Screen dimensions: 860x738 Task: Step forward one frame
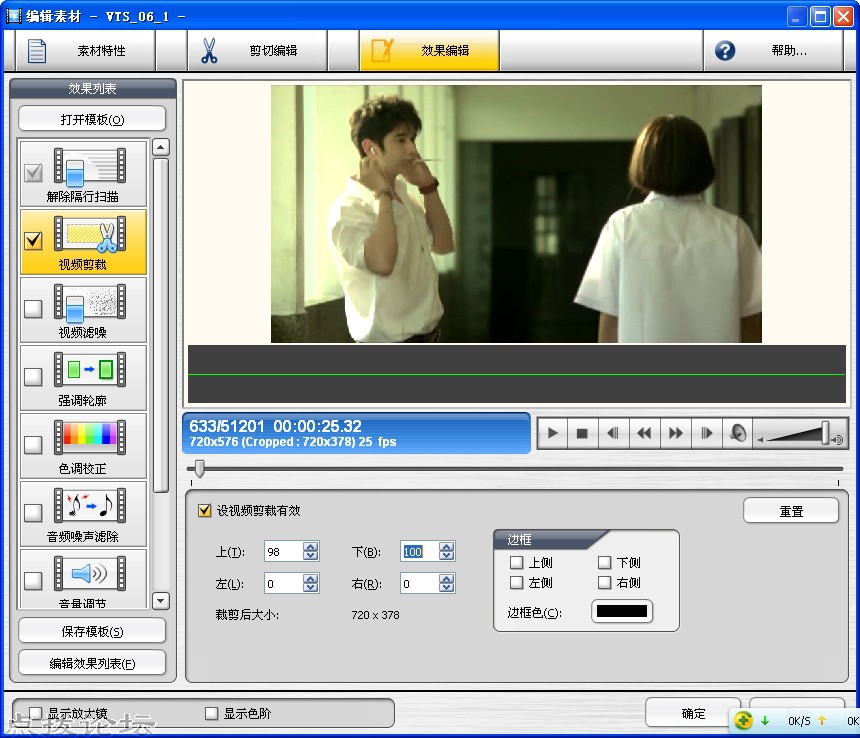click(706, 433)
